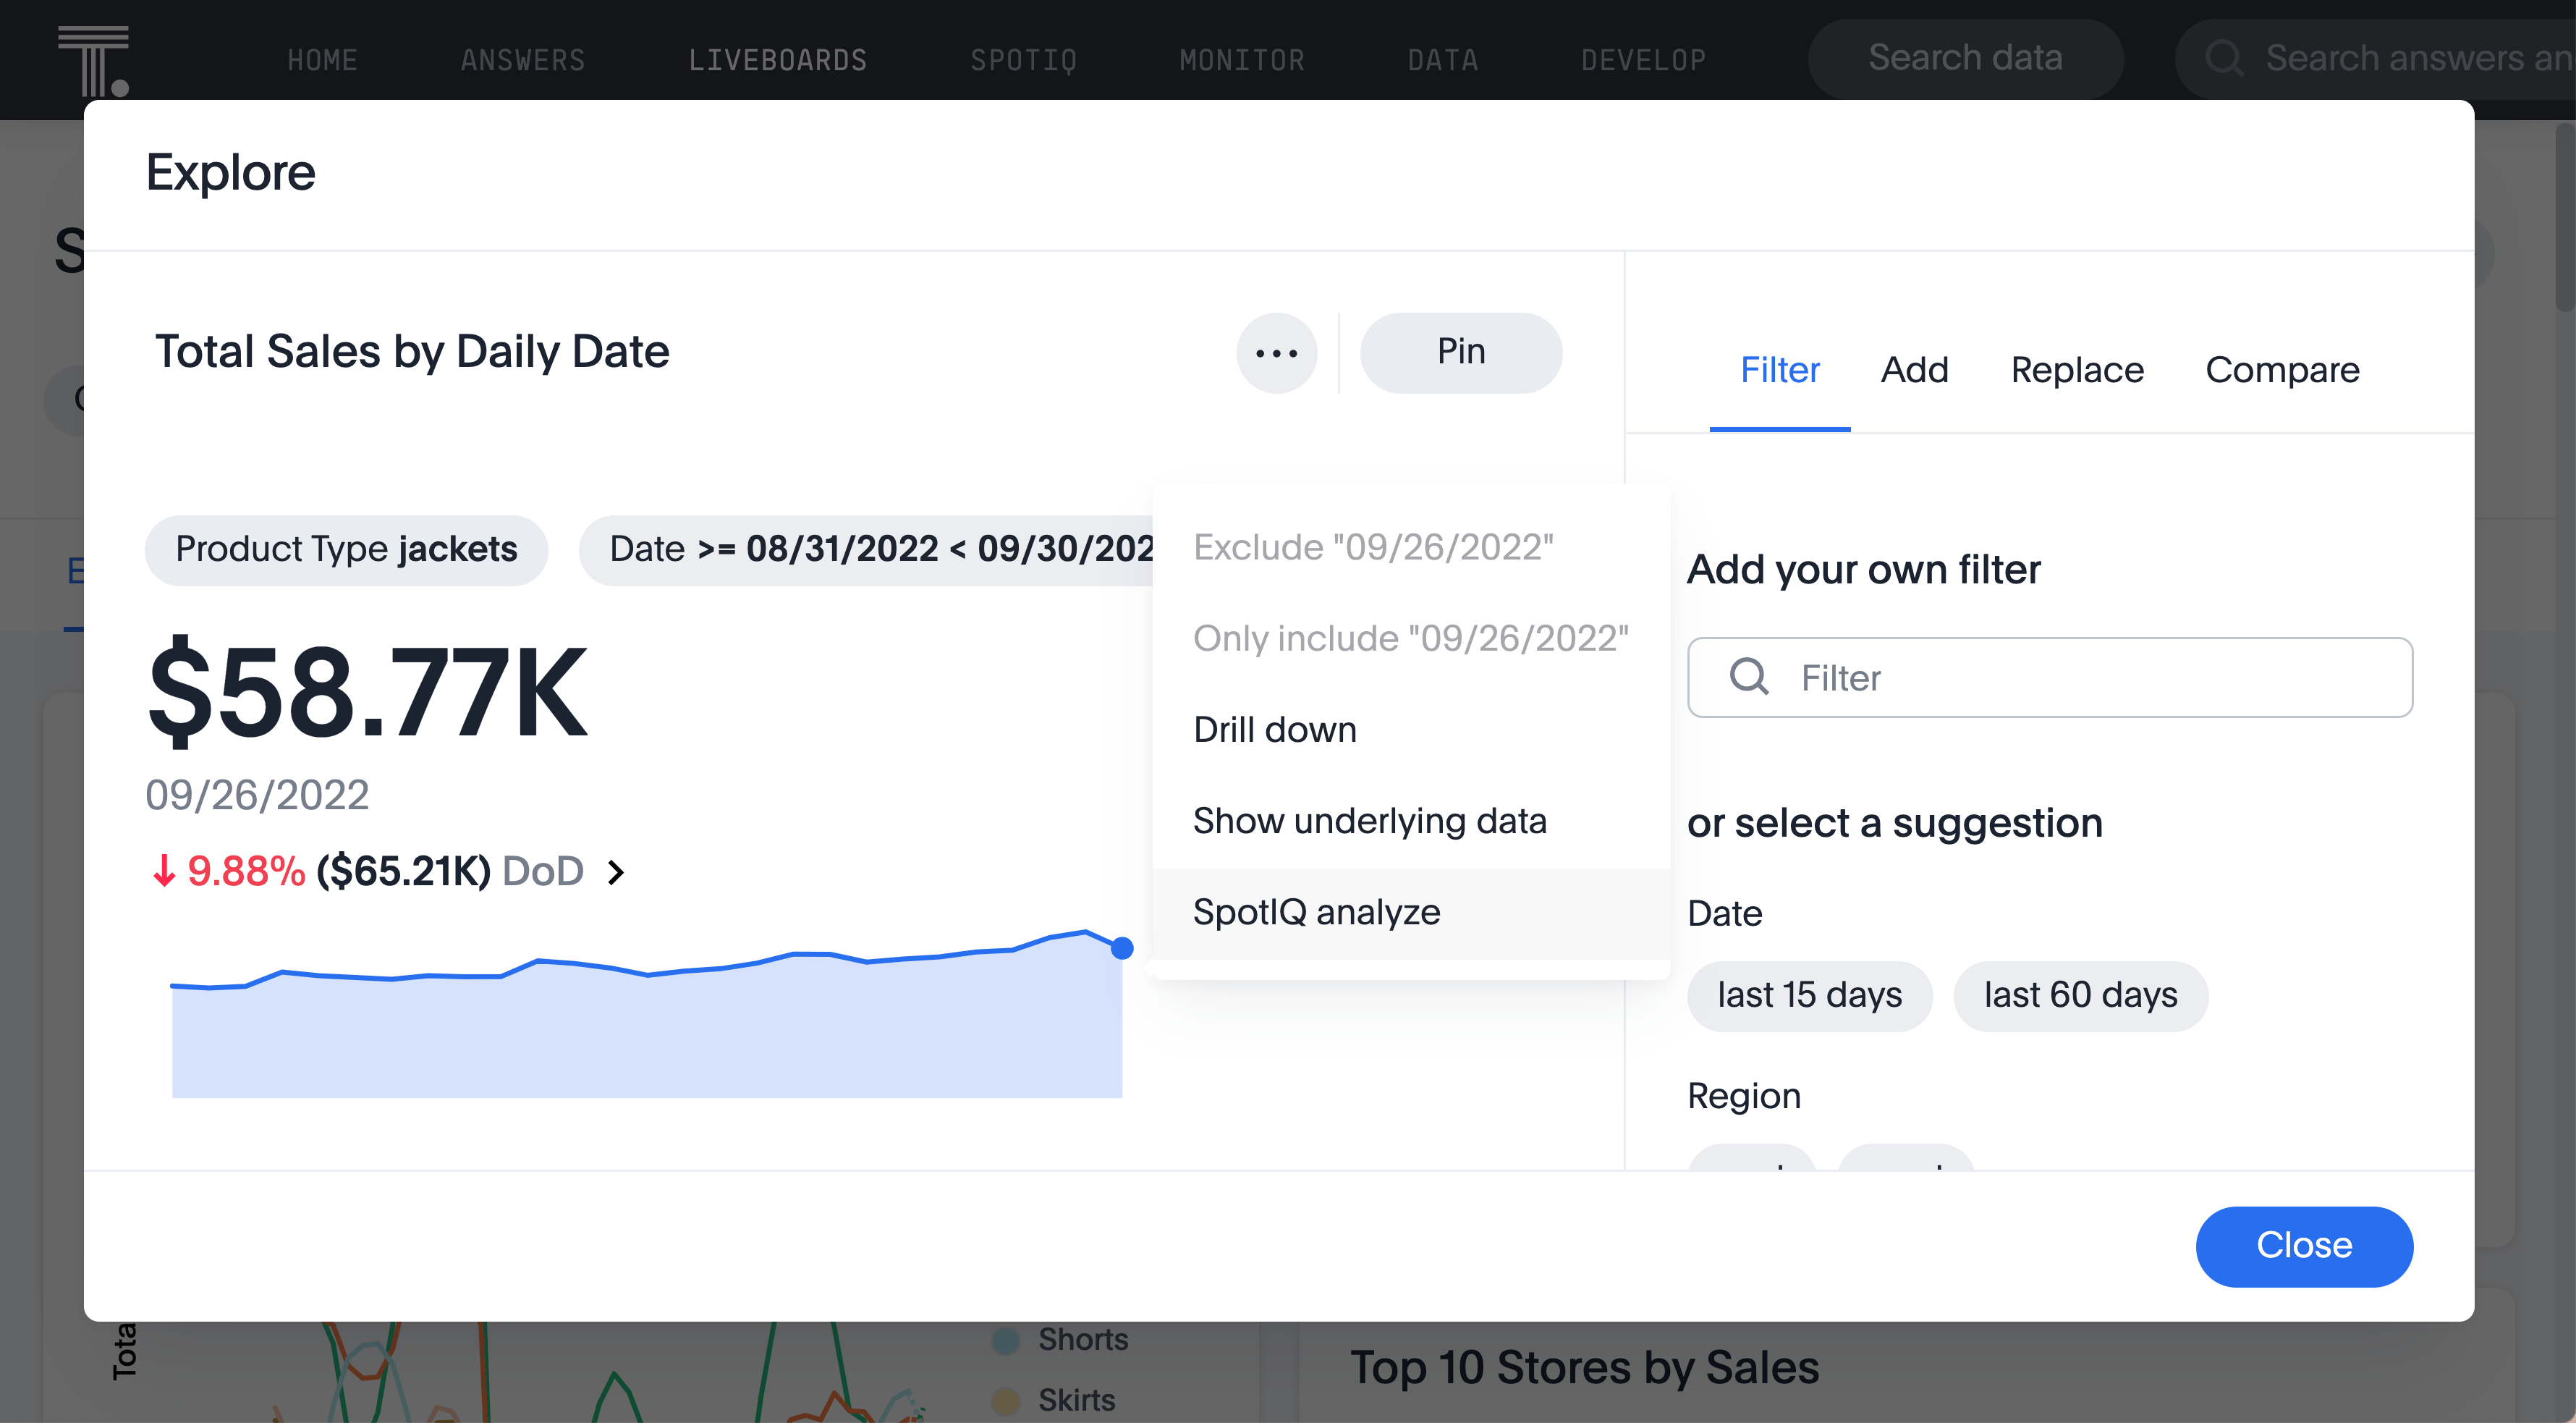Click the blue data point on chart
The width and height of the screenshot is (2576, 1423).
(x=1122, y=948)
